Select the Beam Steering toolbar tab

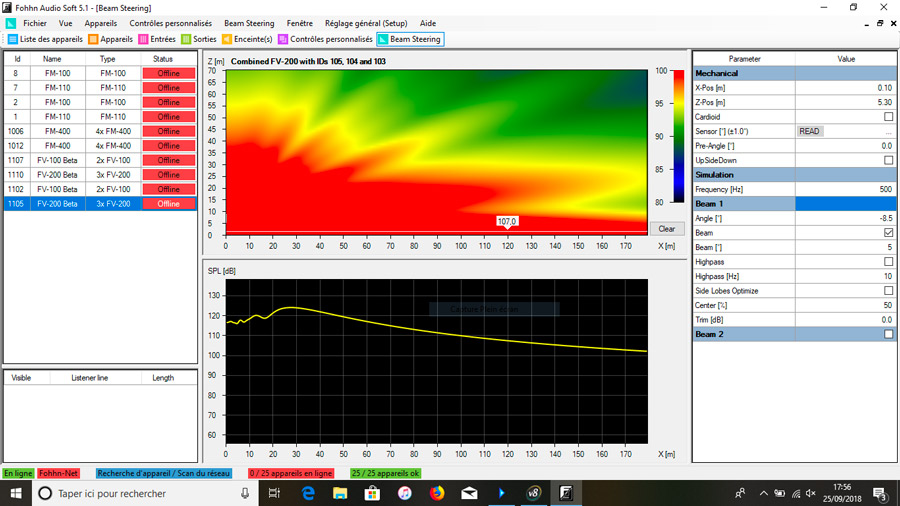click(410, 39)
